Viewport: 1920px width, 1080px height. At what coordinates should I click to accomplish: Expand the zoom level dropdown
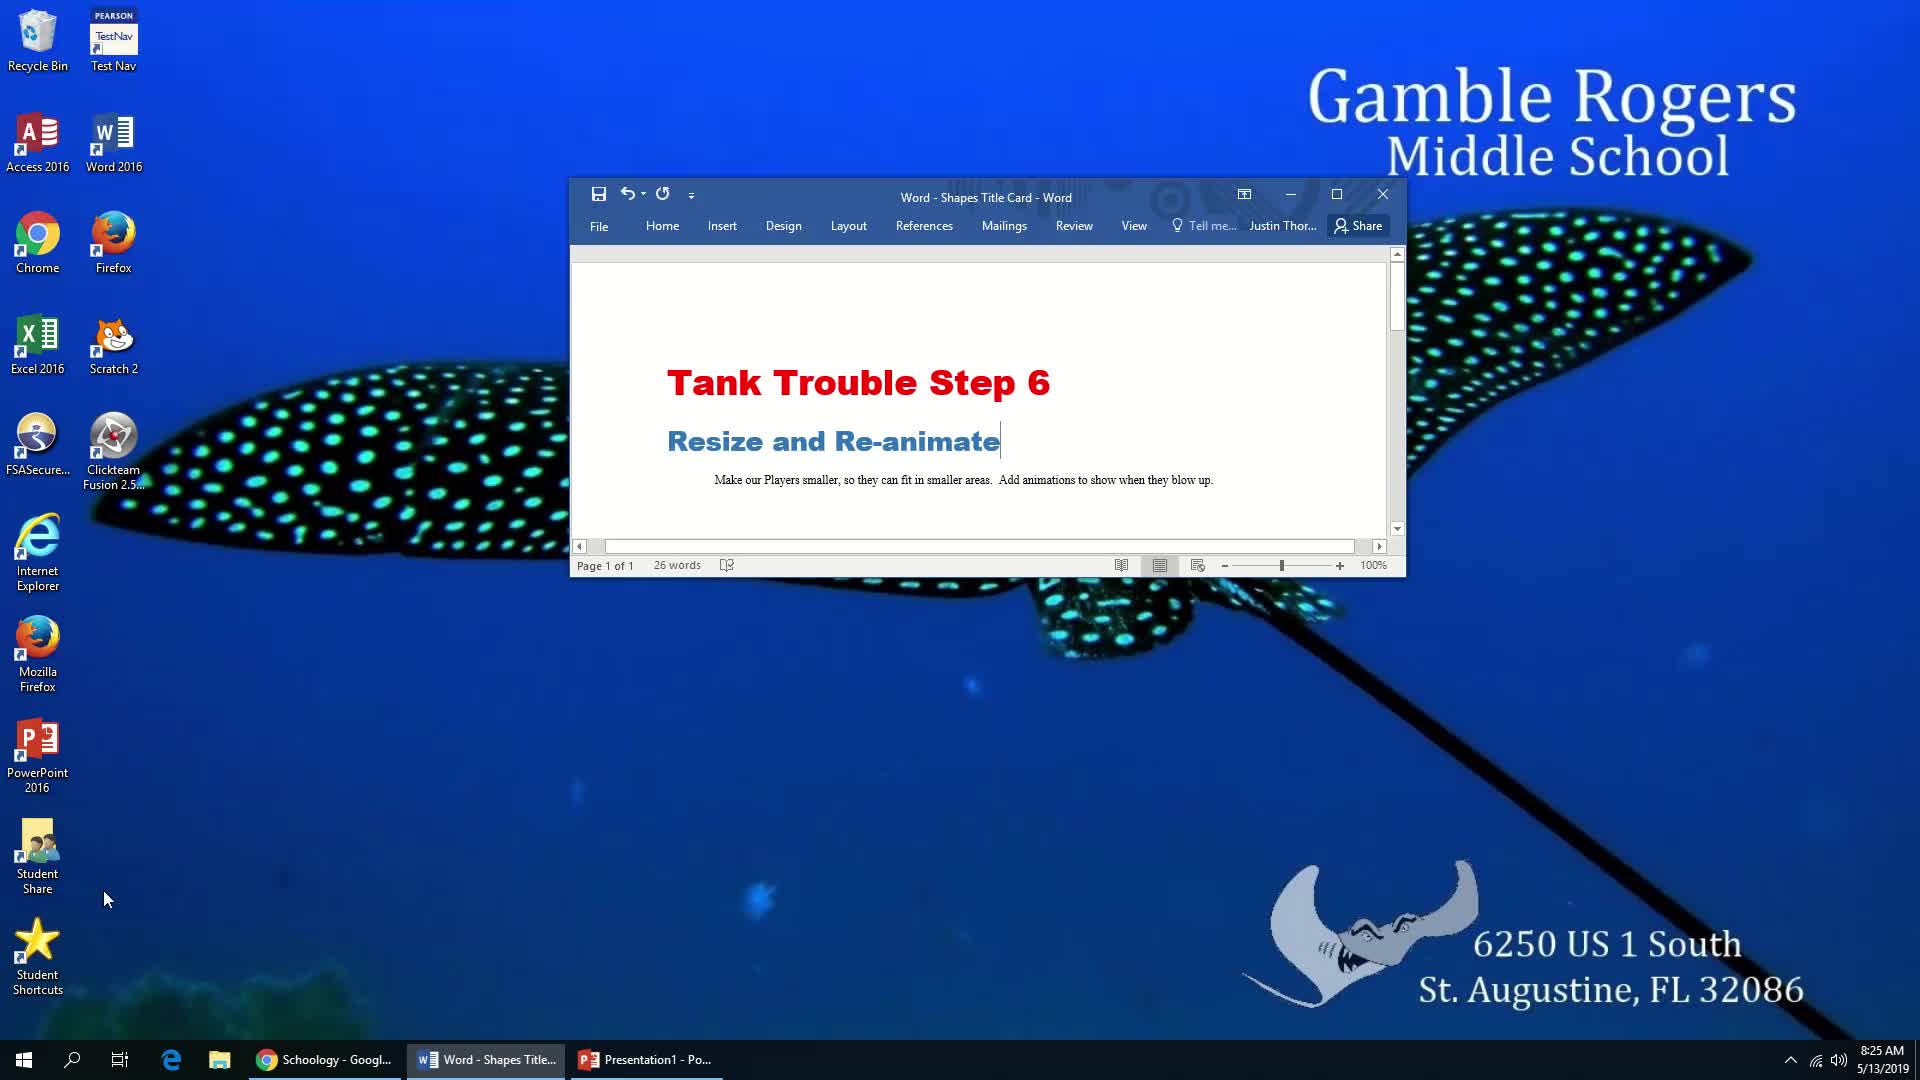point(1374,566)
